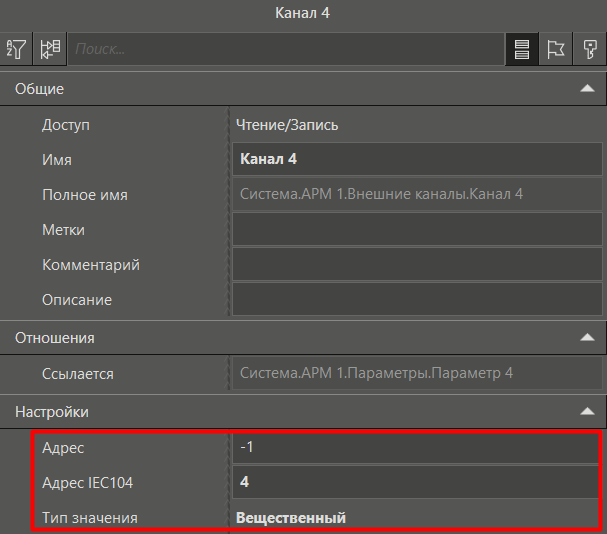The width and height of the screenshot is (607, 534).
Task: Click the Адрес field with value -1
Action: (416, 449)
